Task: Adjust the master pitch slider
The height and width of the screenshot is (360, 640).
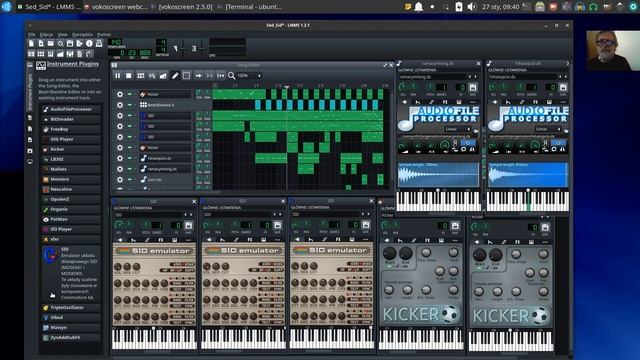Action: 201,48
